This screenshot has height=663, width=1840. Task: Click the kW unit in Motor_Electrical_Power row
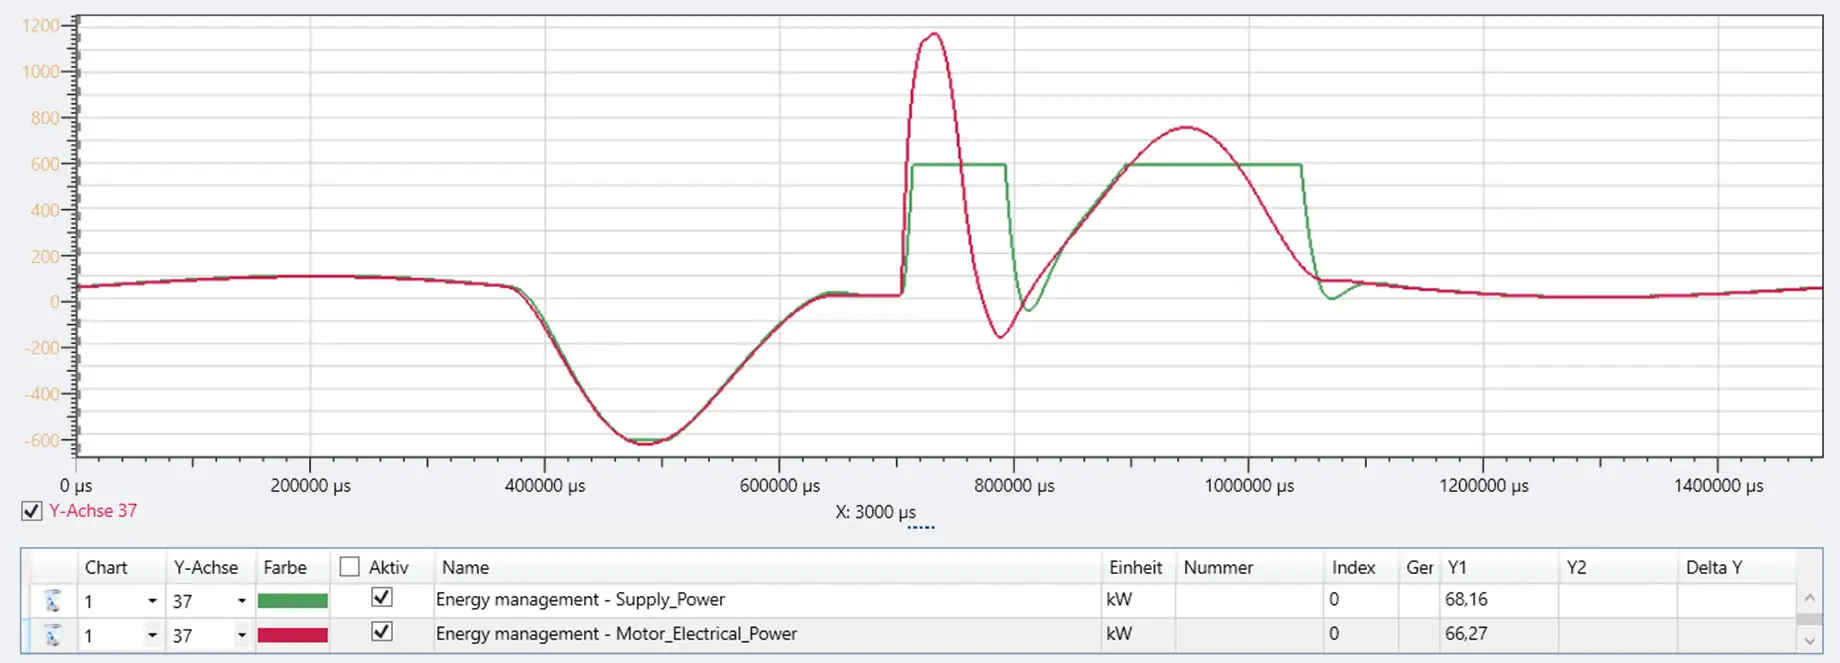click(x=1119, y=633)
